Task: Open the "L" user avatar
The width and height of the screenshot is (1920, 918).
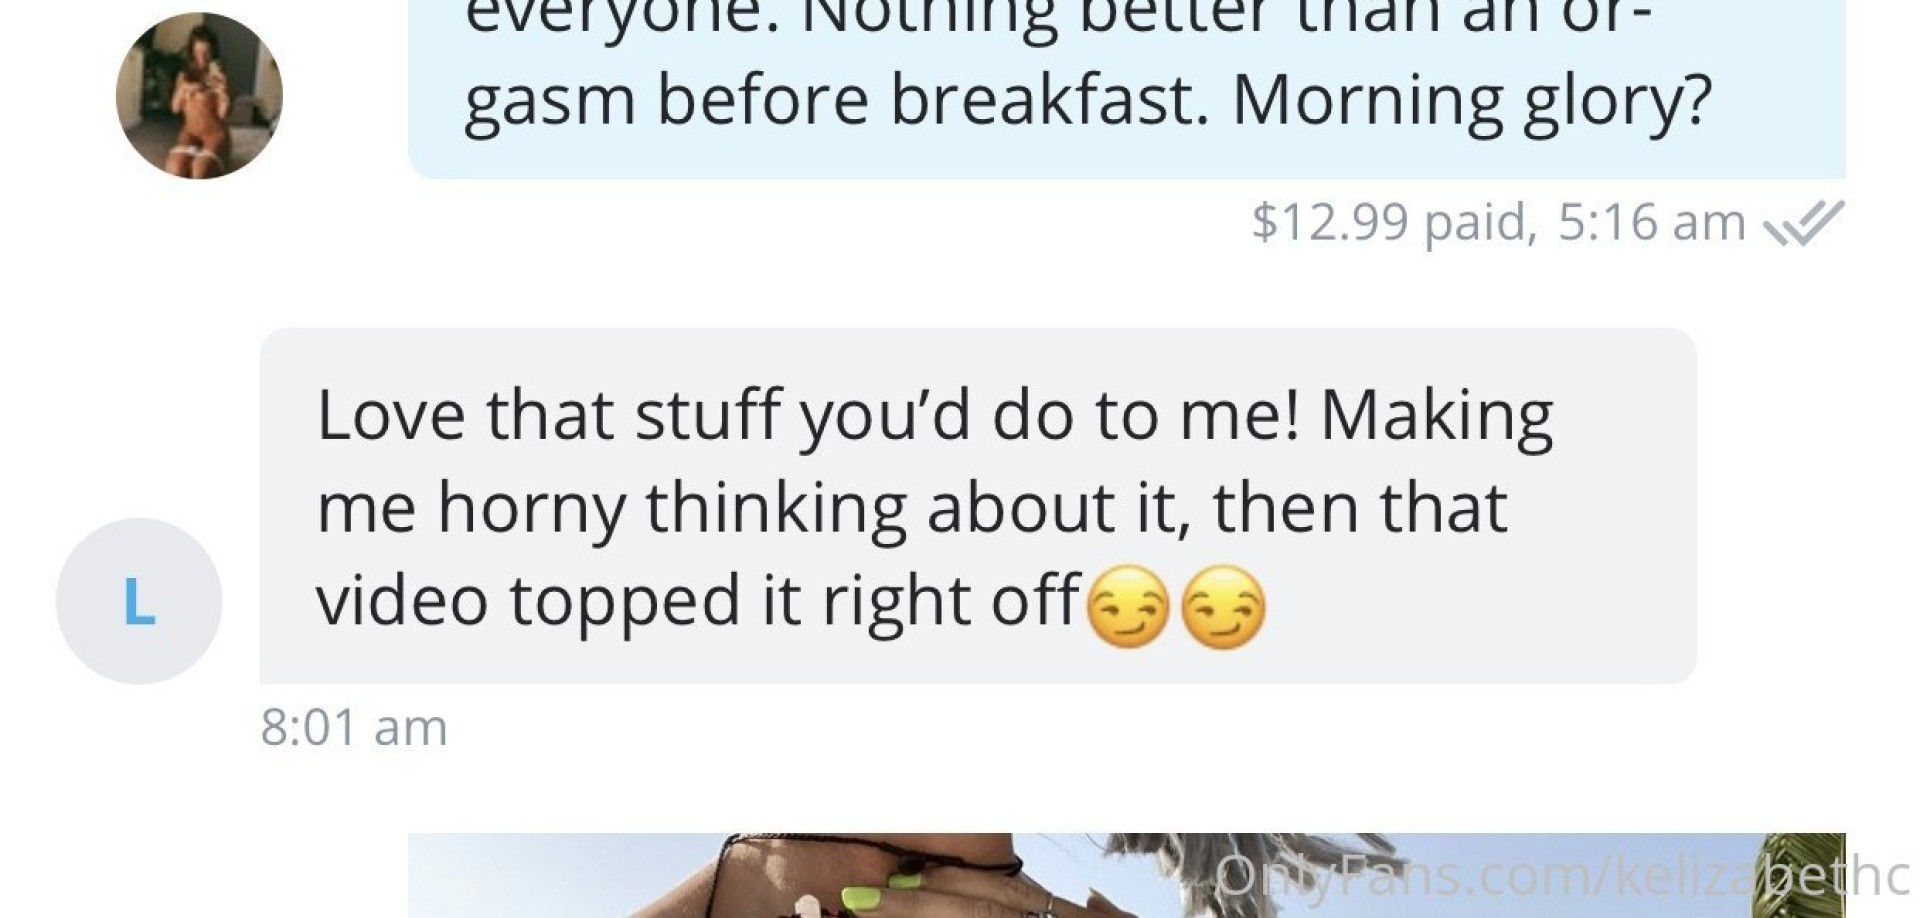Action: point(139,601)
